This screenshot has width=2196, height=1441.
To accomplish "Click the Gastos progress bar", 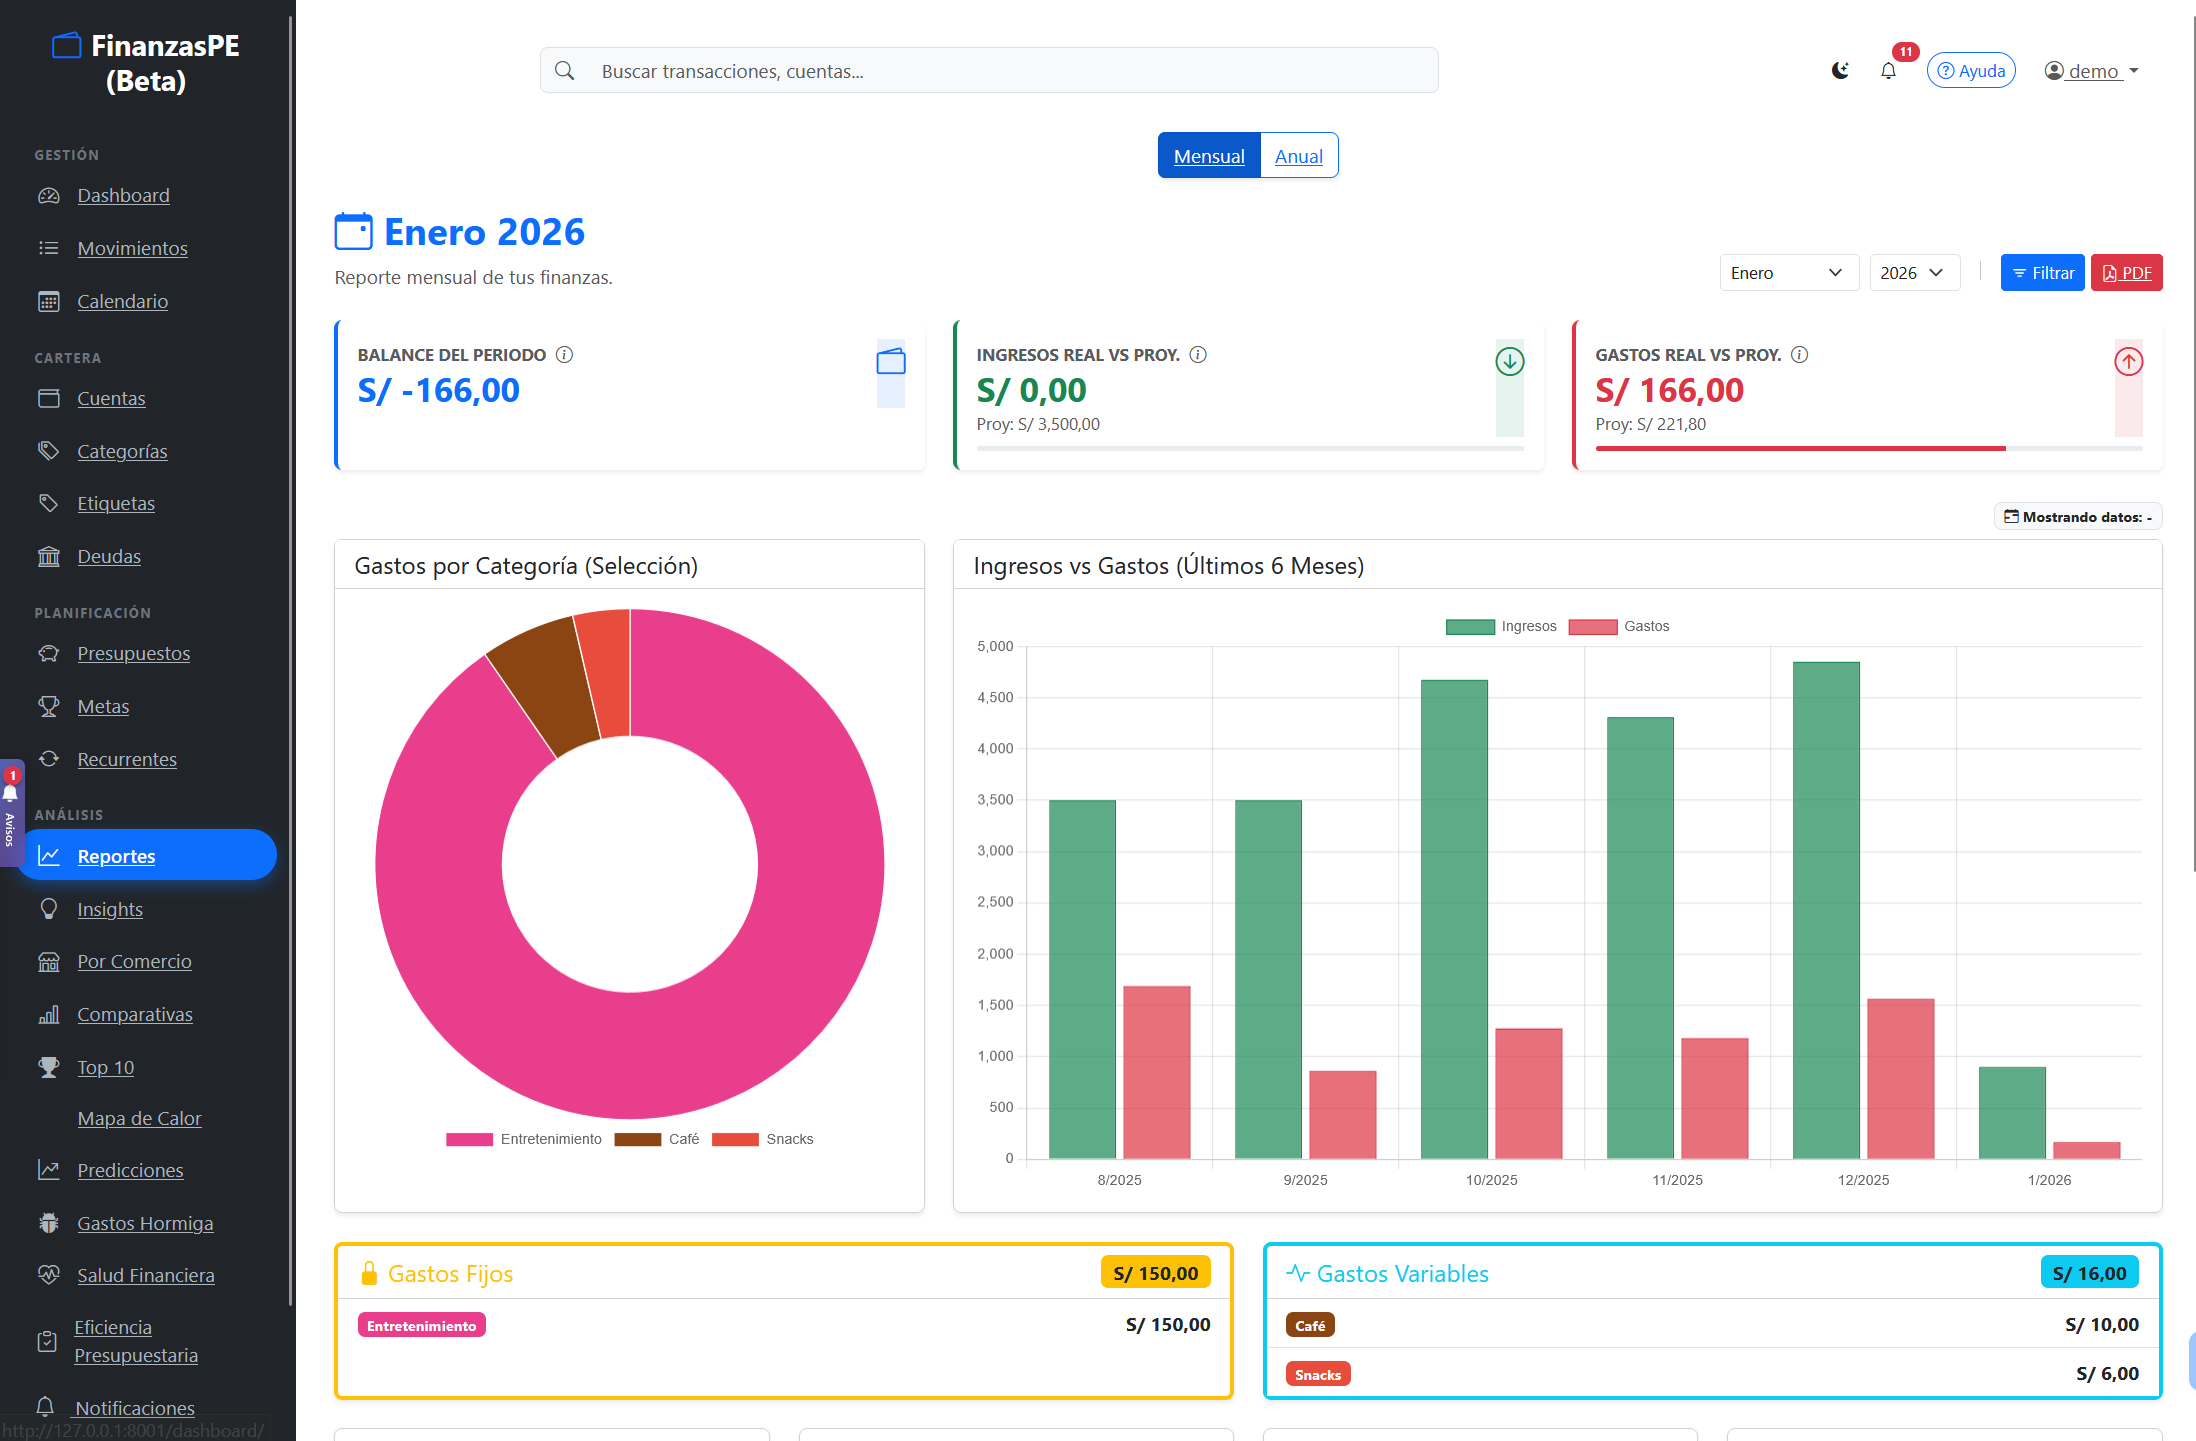I will tap(1868, 448).
